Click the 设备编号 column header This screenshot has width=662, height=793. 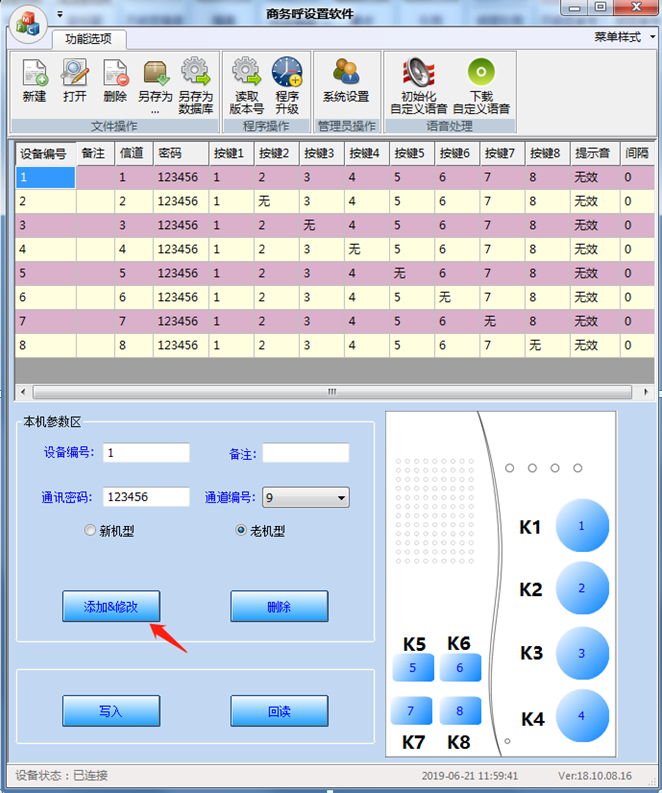(44, 154)
